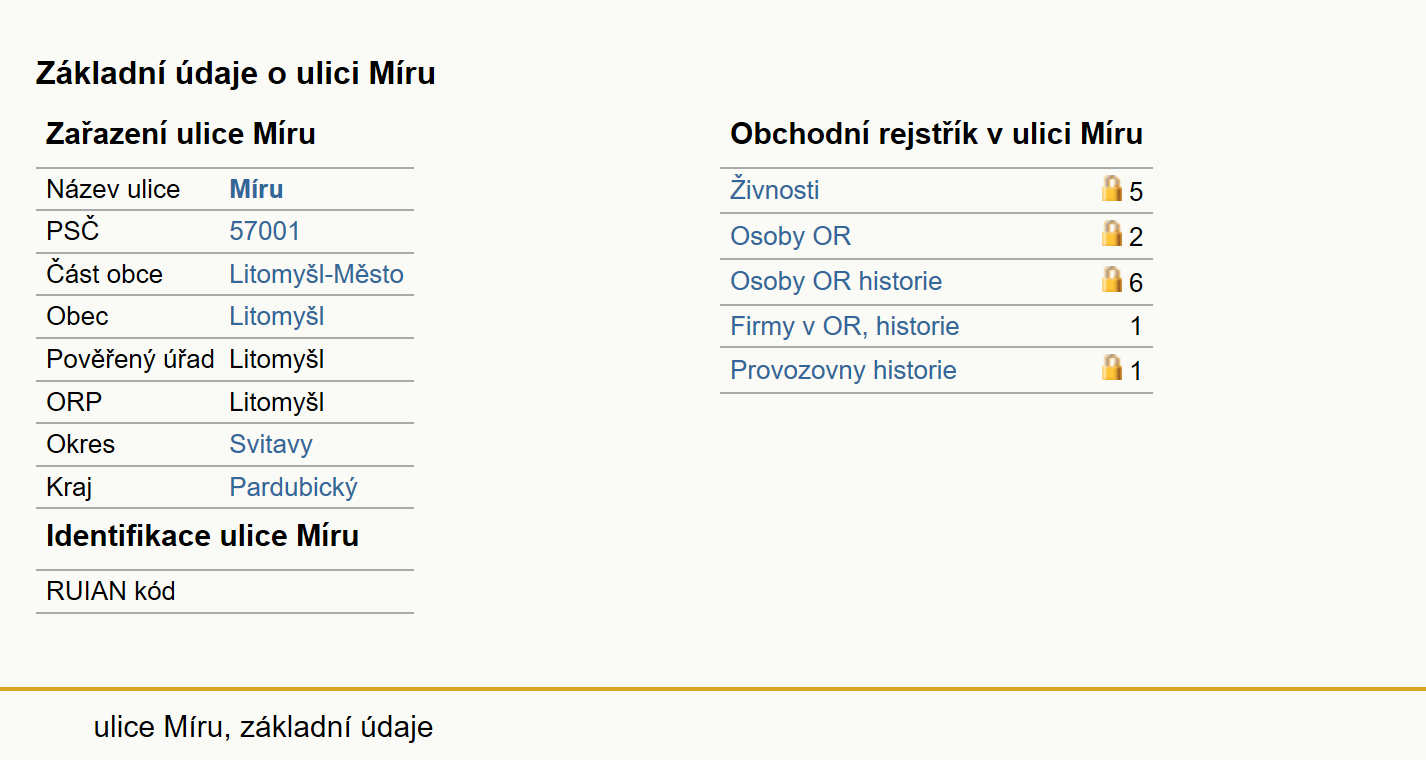
Task: Click the ORP Litomyšl value
Action: [276, 402]
